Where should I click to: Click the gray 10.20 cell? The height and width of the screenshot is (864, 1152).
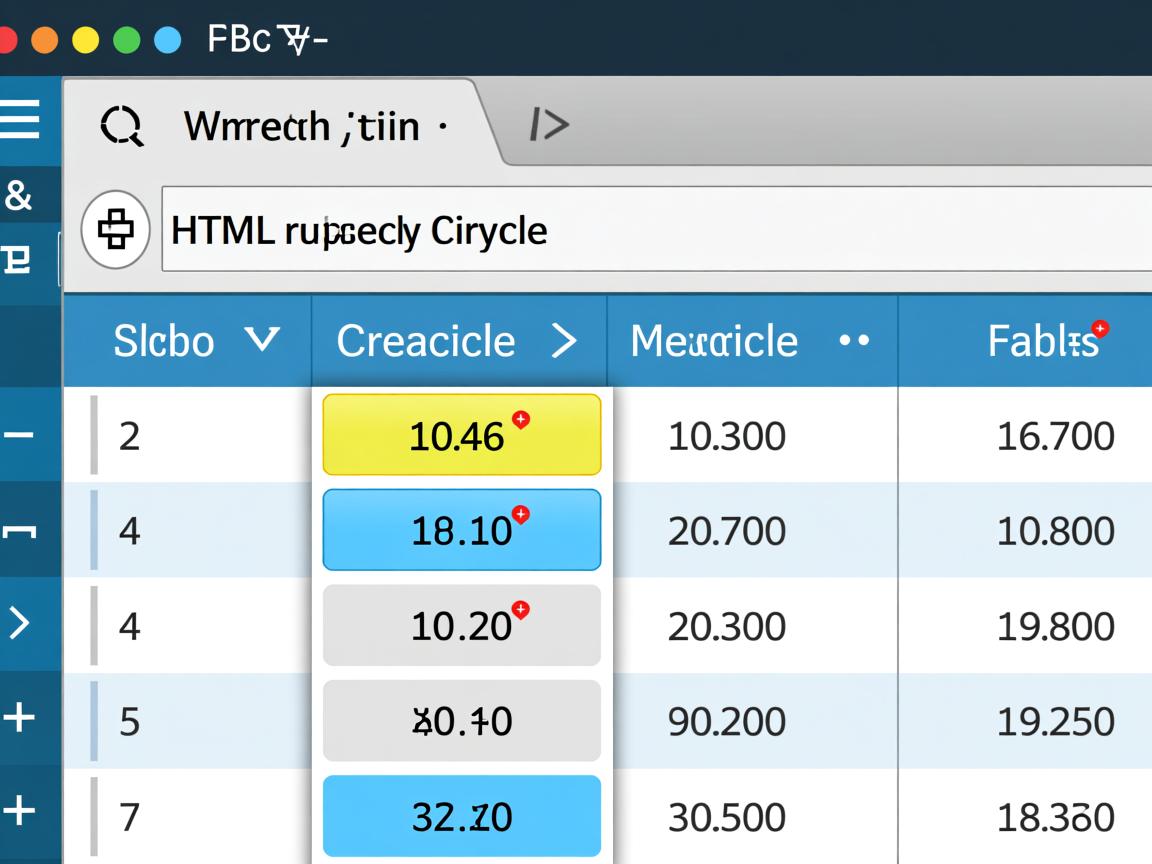pos(461,626)
